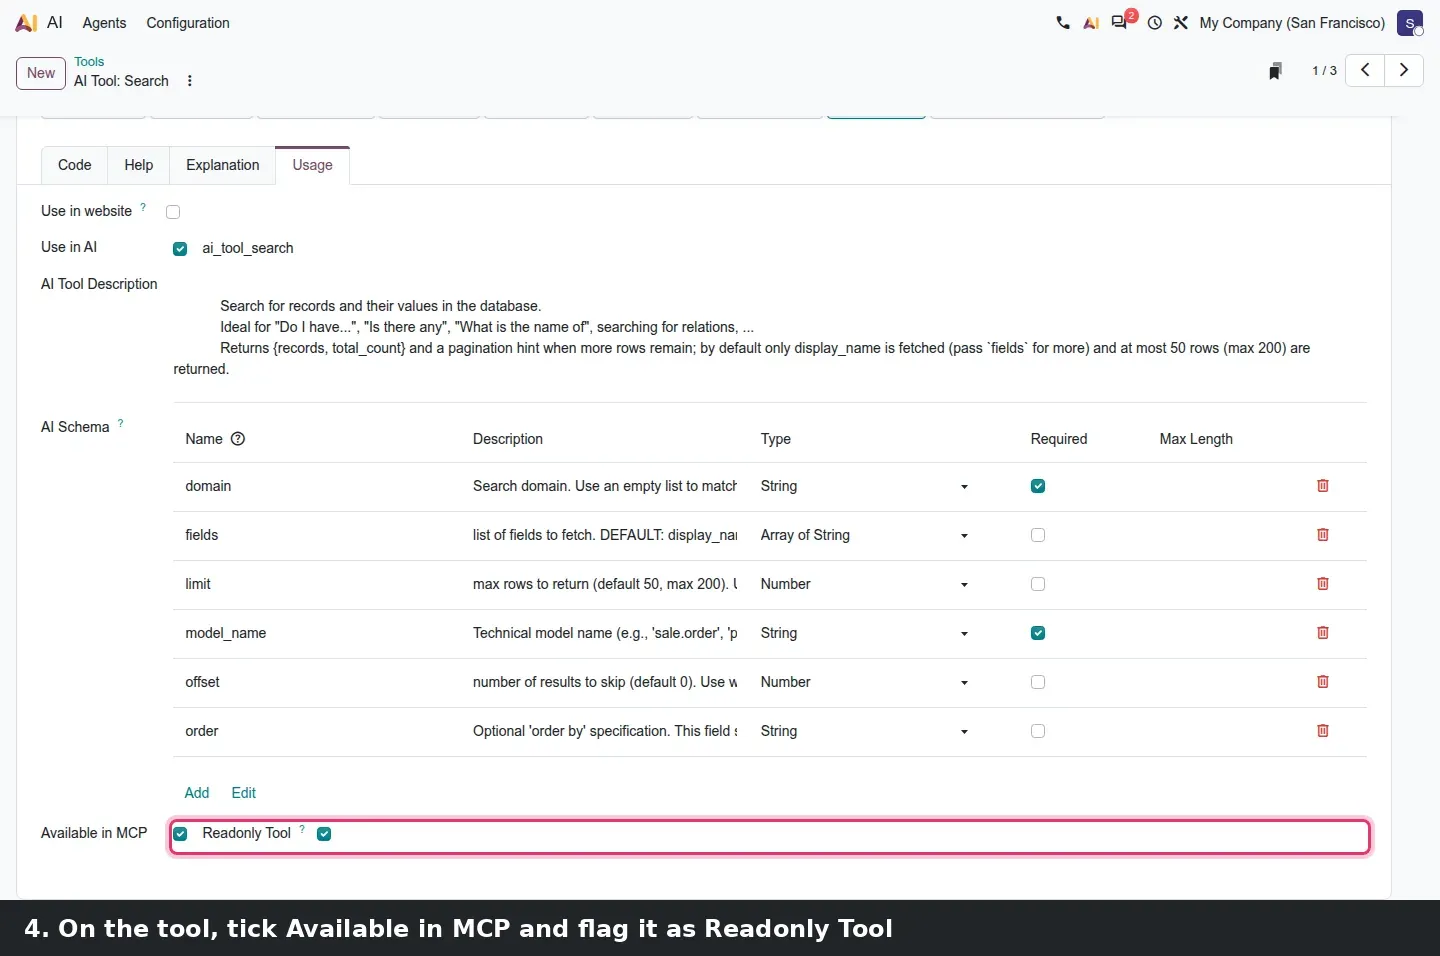Open the debug tools icon
This screenshot has height=956, width=1440.
[x=1181, y=23]
